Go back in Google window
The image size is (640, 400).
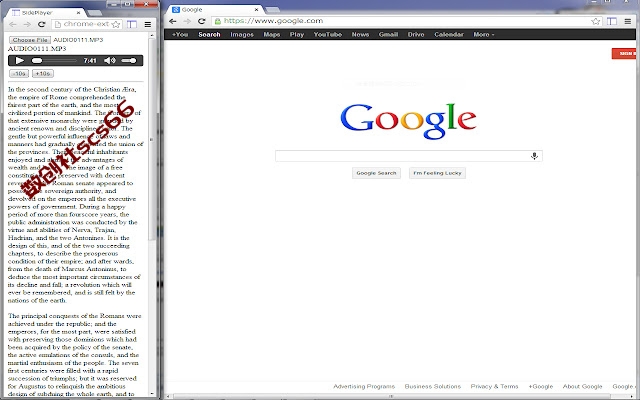coord(173,21)
